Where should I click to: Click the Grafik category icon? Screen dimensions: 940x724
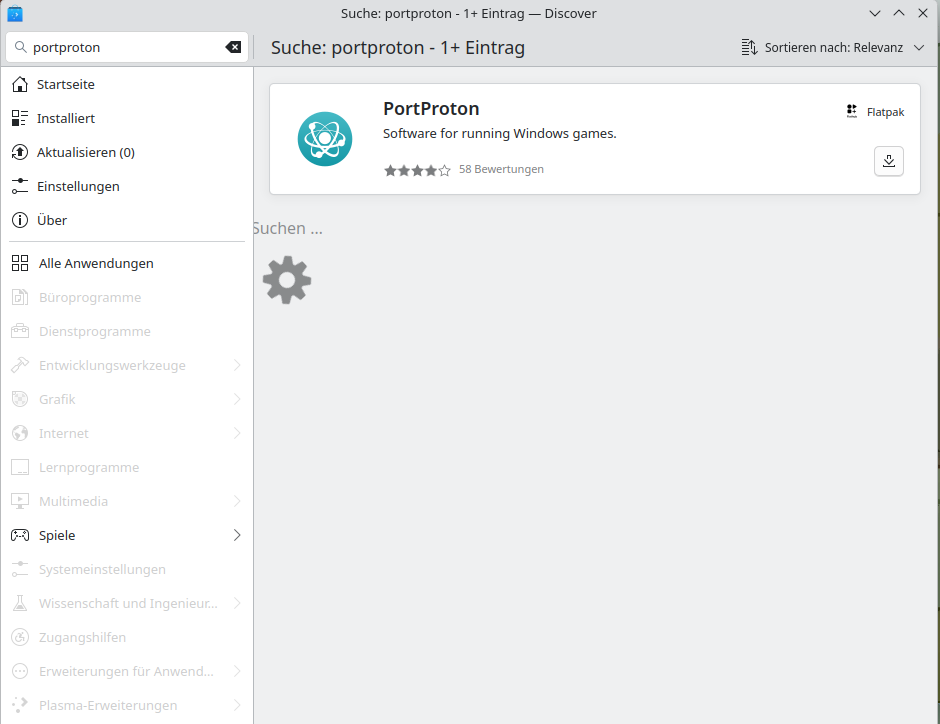pyautogui.click(x=20, y=399)
